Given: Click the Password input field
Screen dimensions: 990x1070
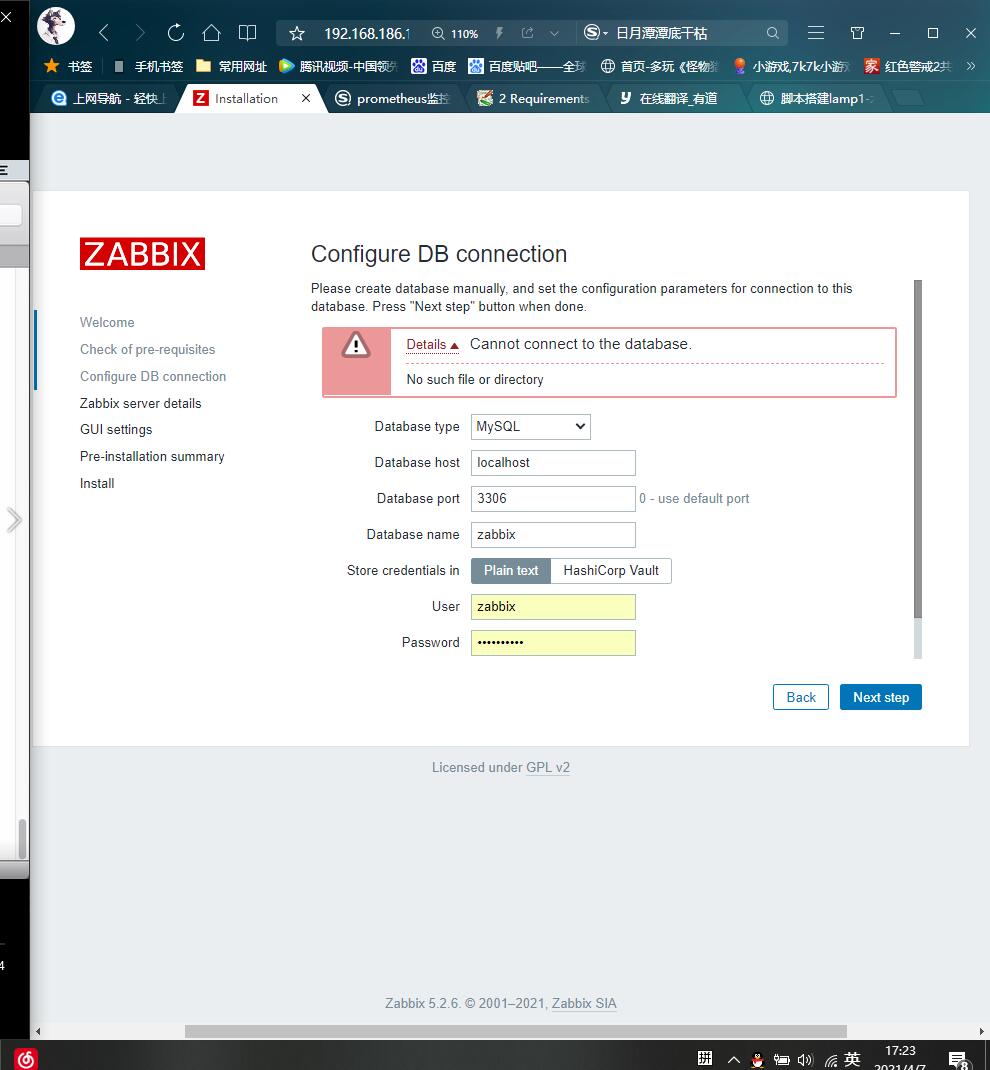Looking at the screenshot, I should click(x=553, y=643).
